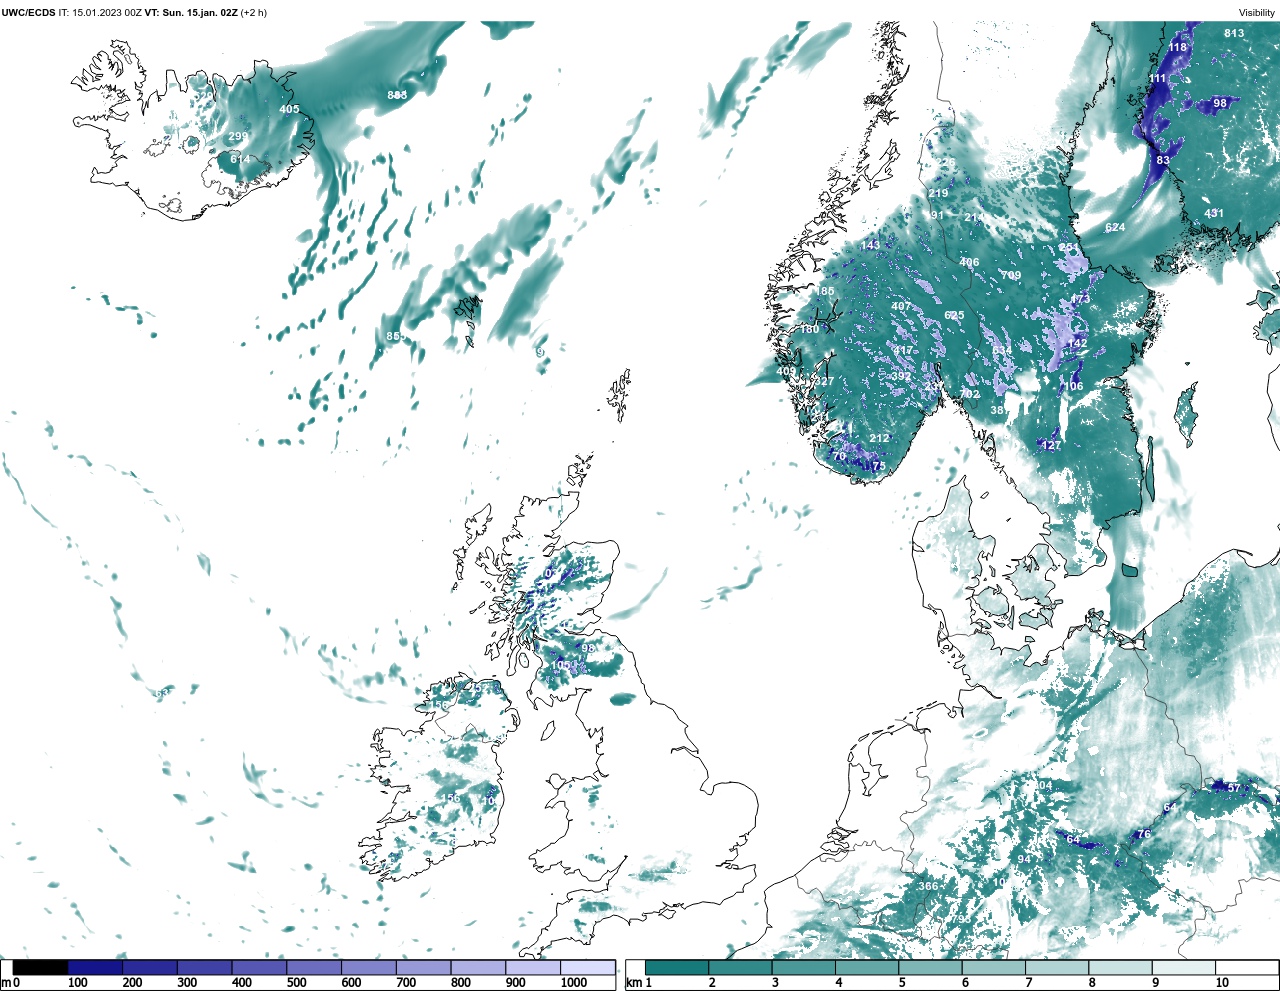Click the '327' visibility value on the map
This screenshot has height=991, width=1280.
[824, 382]
